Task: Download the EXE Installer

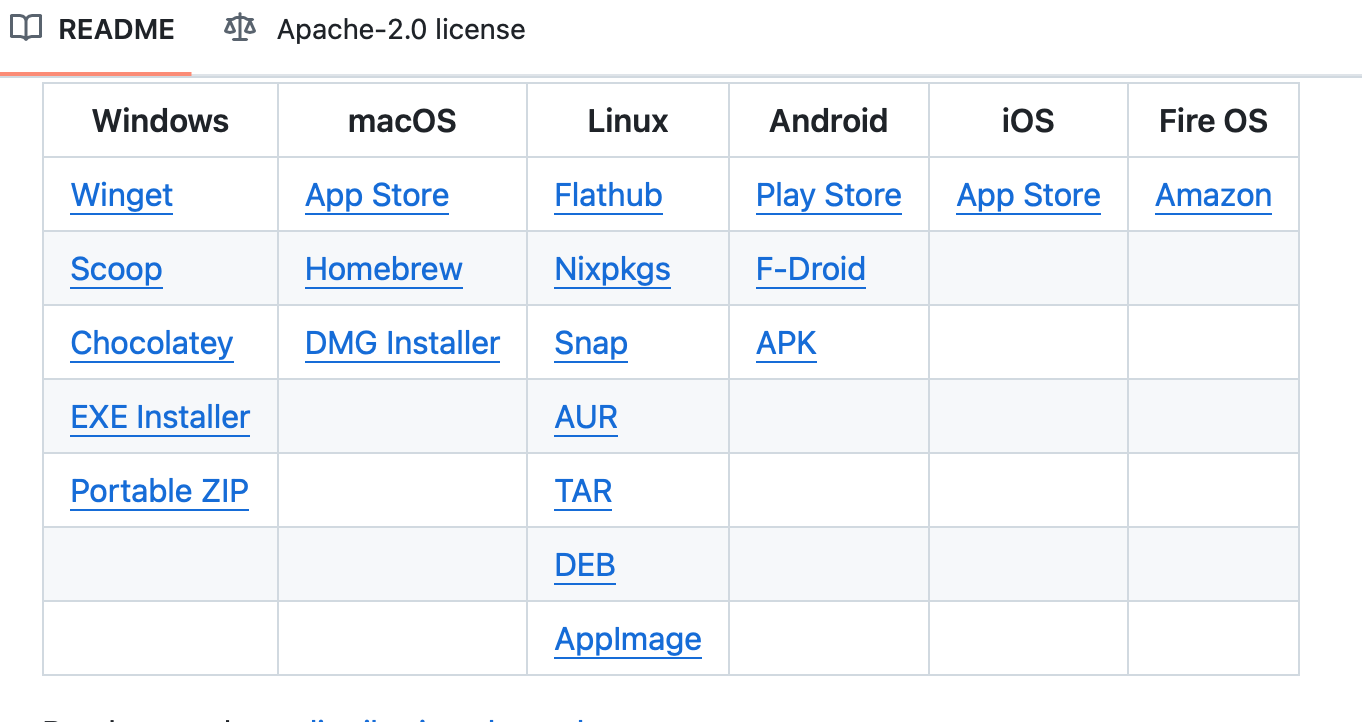Action: pyautogui.click(x=160, y=417)
